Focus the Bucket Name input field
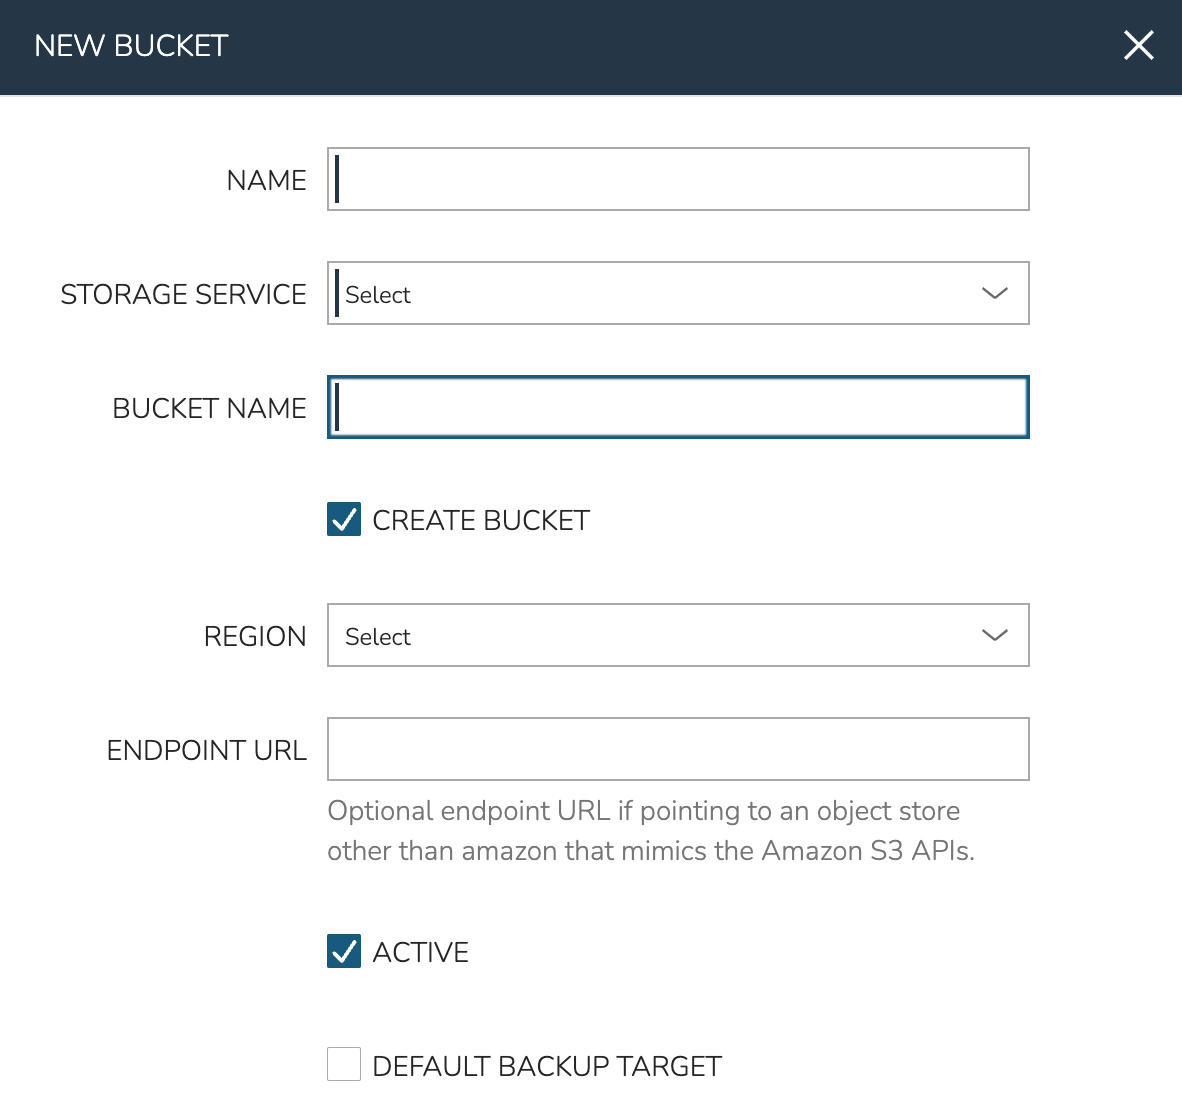 pos(678,408)
